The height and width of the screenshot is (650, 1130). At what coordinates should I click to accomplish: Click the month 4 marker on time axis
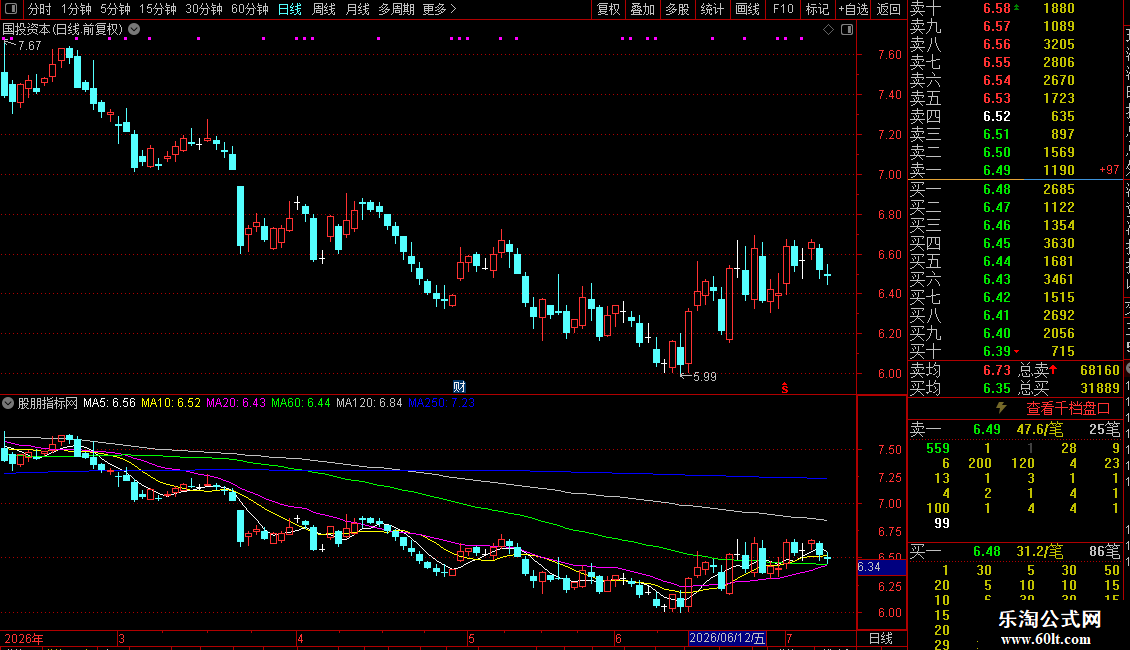tap(301, 638)
